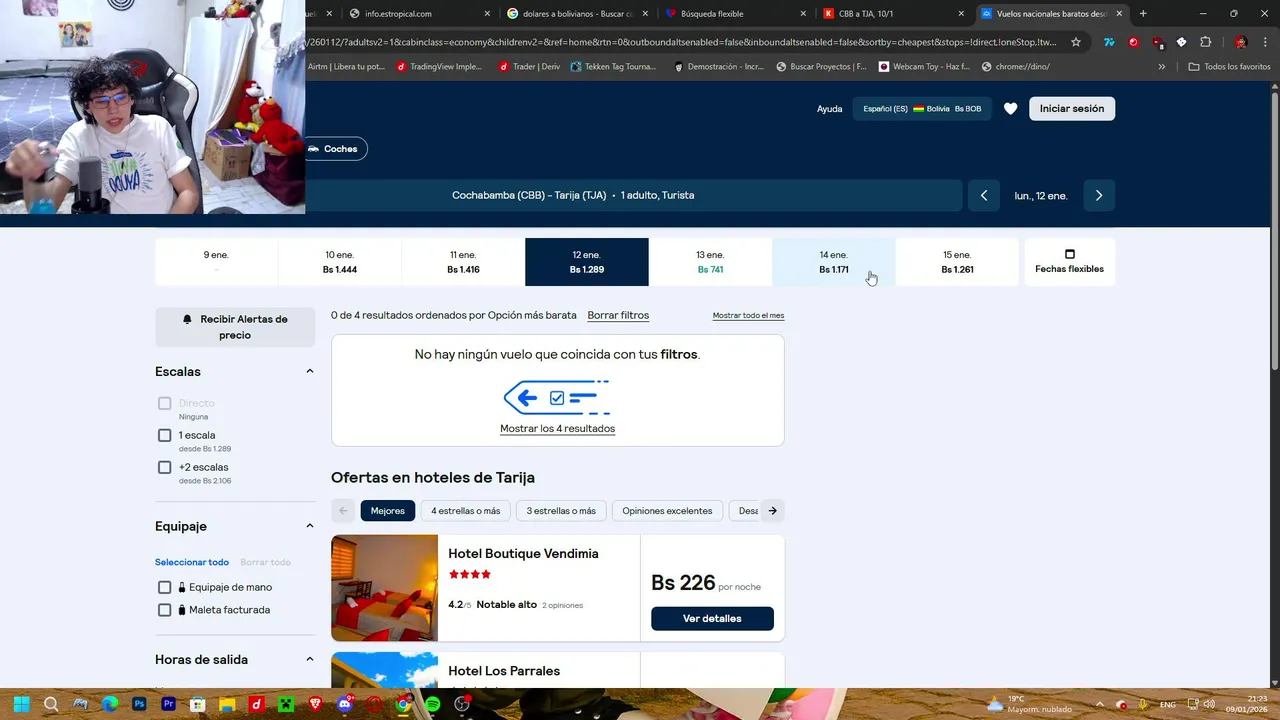This screenshot has width=1280, height=720.
Task: Select the 13 ene. Bs 741 date
Action: click(710, 262)
